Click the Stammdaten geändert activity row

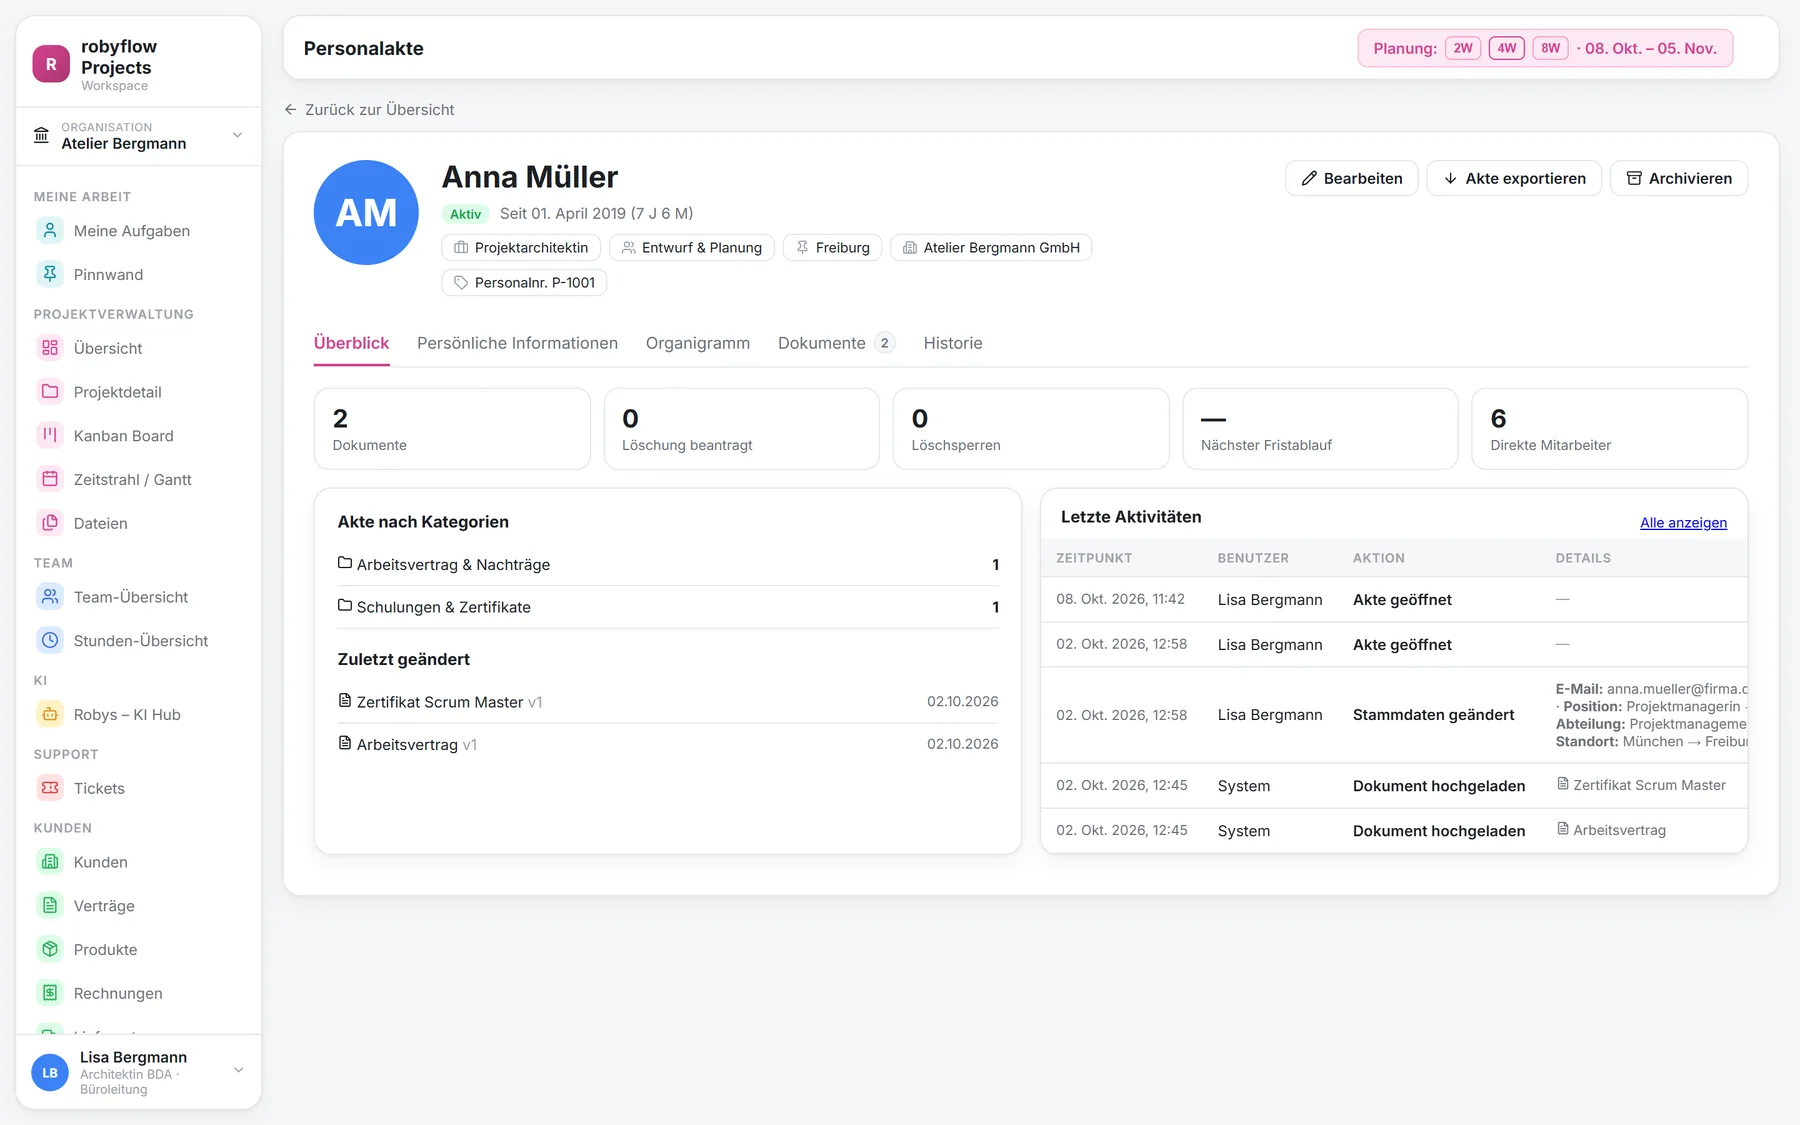coord(1394,715)
